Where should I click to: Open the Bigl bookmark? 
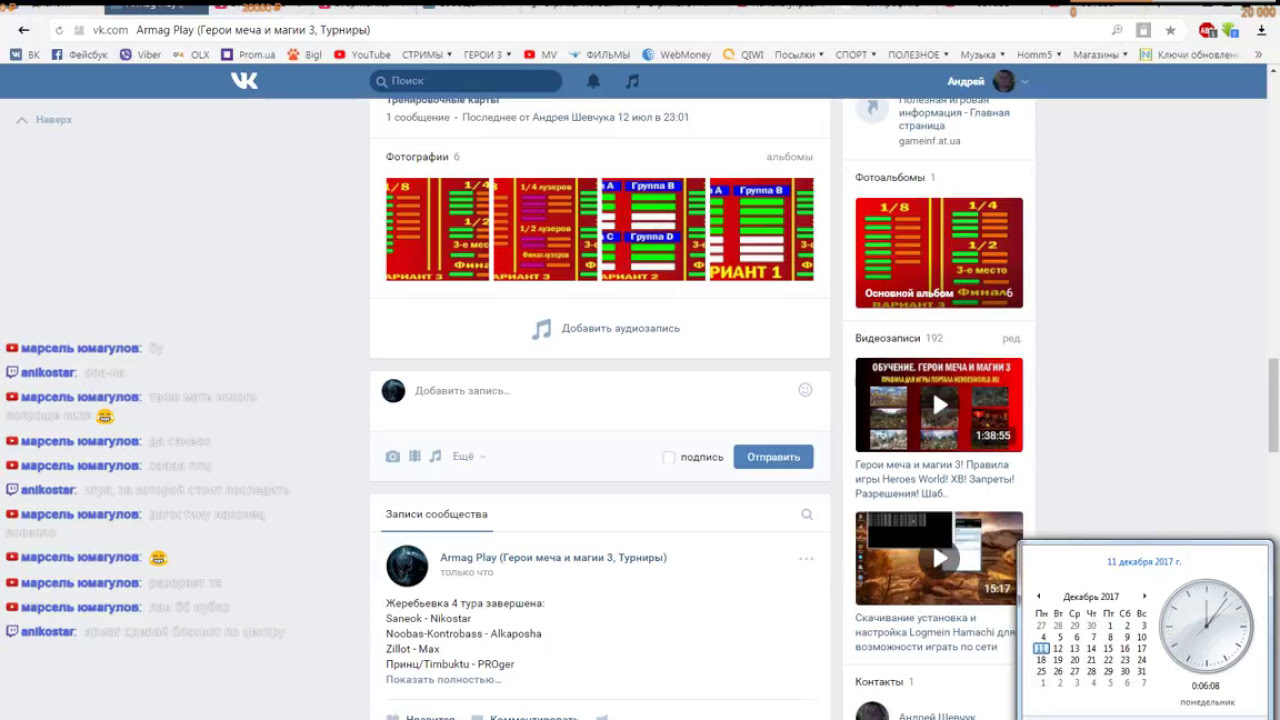[x=304, y=55]
